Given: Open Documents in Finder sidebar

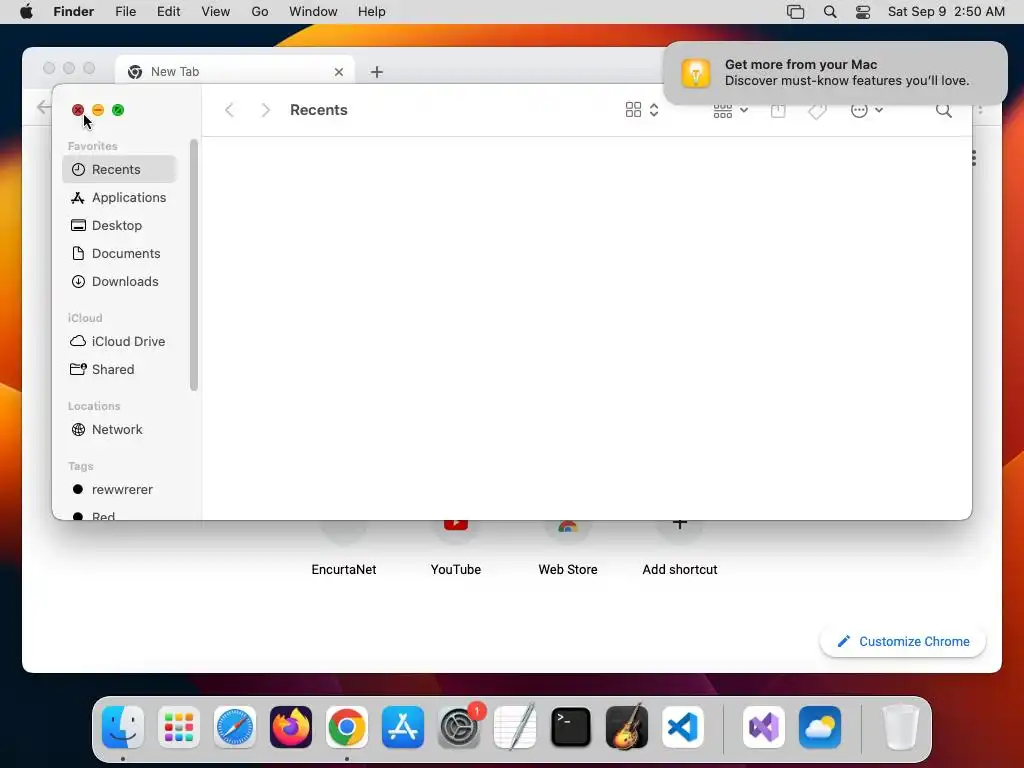Looking at the screenshot, I should point(120,253).
